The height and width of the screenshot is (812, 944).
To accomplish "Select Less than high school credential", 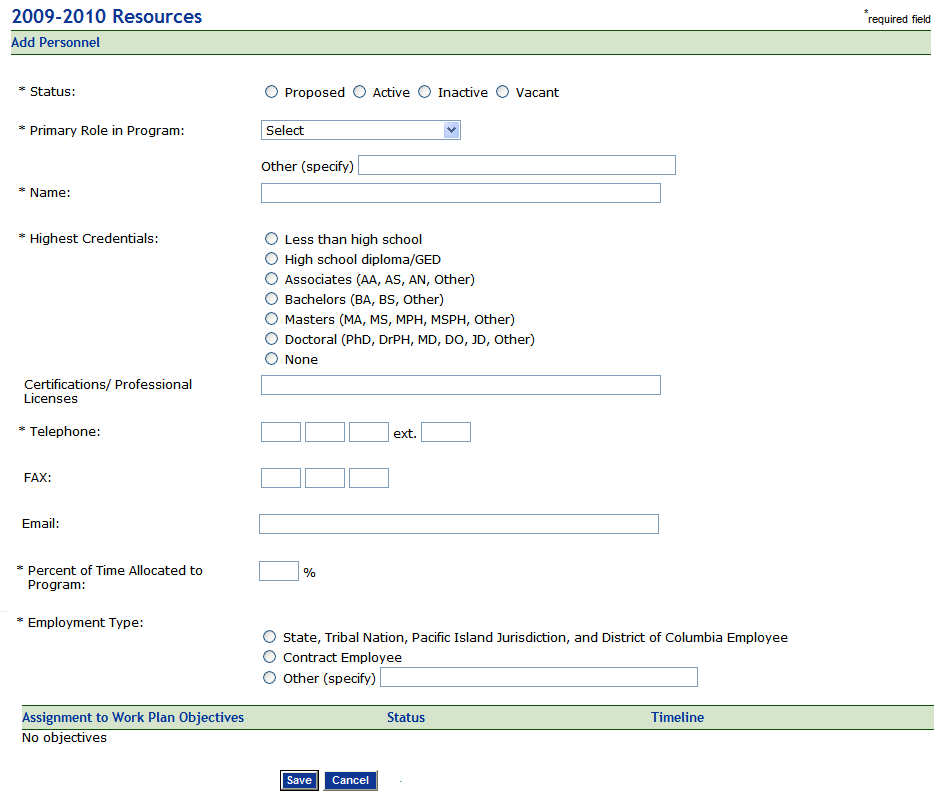I will tap(272, 238).
